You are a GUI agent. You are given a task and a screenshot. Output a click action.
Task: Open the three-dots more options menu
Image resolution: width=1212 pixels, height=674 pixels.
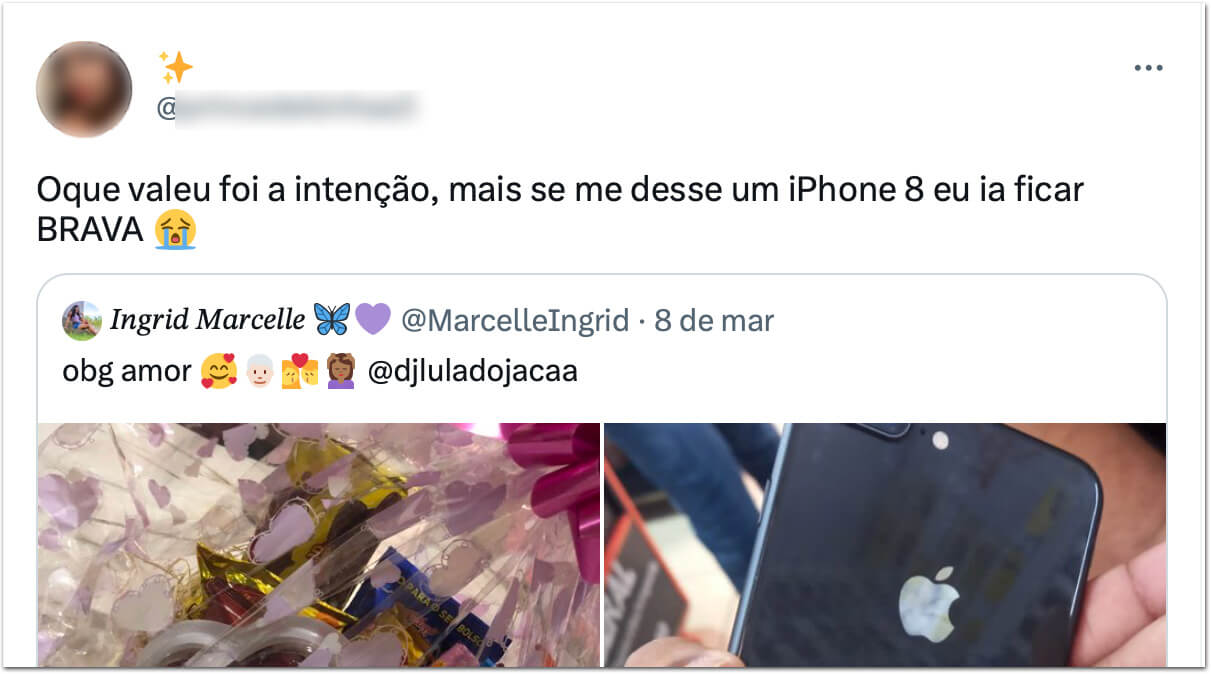tap(1149, 68)
